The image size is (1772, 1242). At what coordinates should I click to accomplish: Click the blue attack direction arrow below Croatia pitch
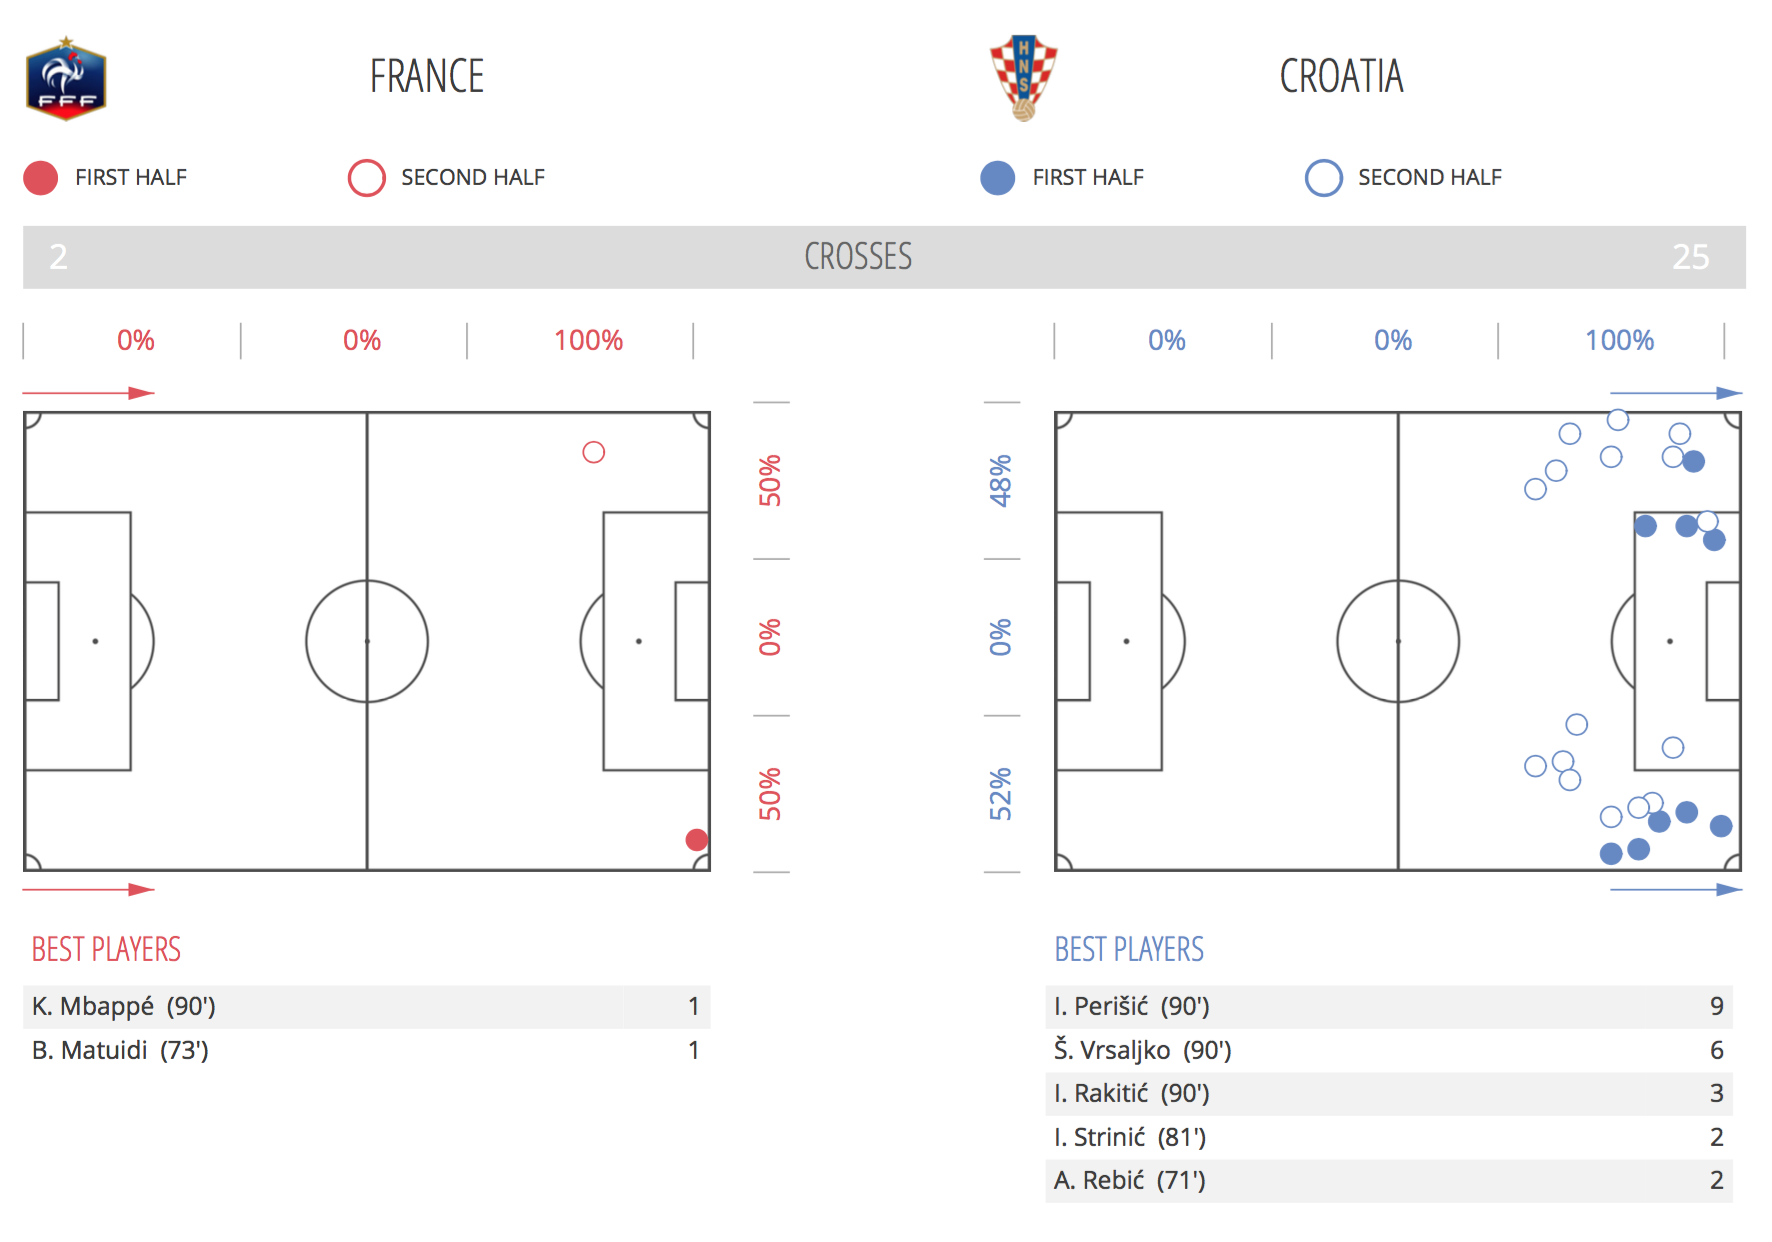[1676, 889]
